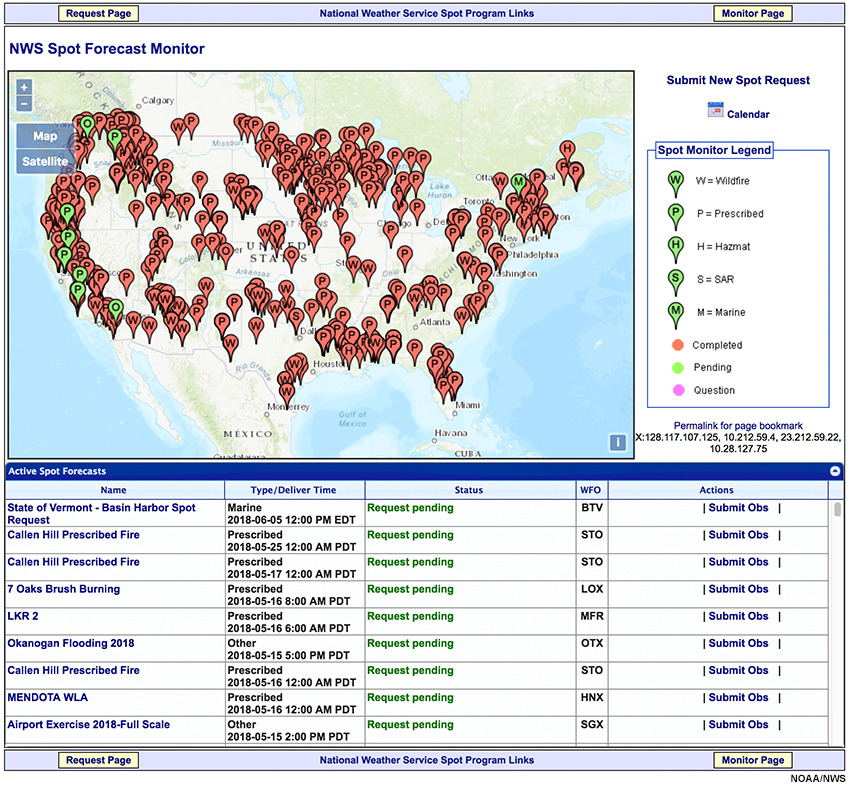
Task: Click the top Monitor Page button
Action: [753, 14]
